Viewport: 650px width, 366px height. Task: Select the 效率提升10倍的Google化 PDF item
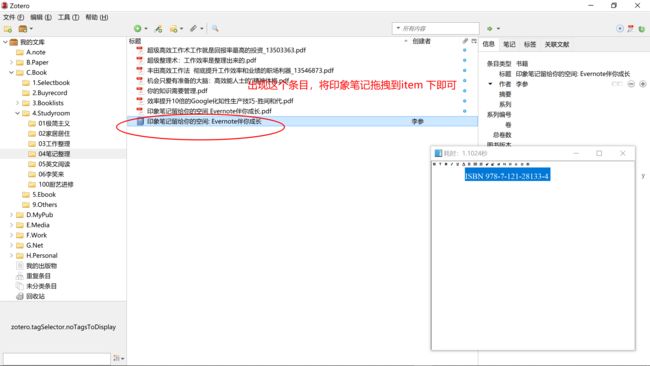(220, 101)
